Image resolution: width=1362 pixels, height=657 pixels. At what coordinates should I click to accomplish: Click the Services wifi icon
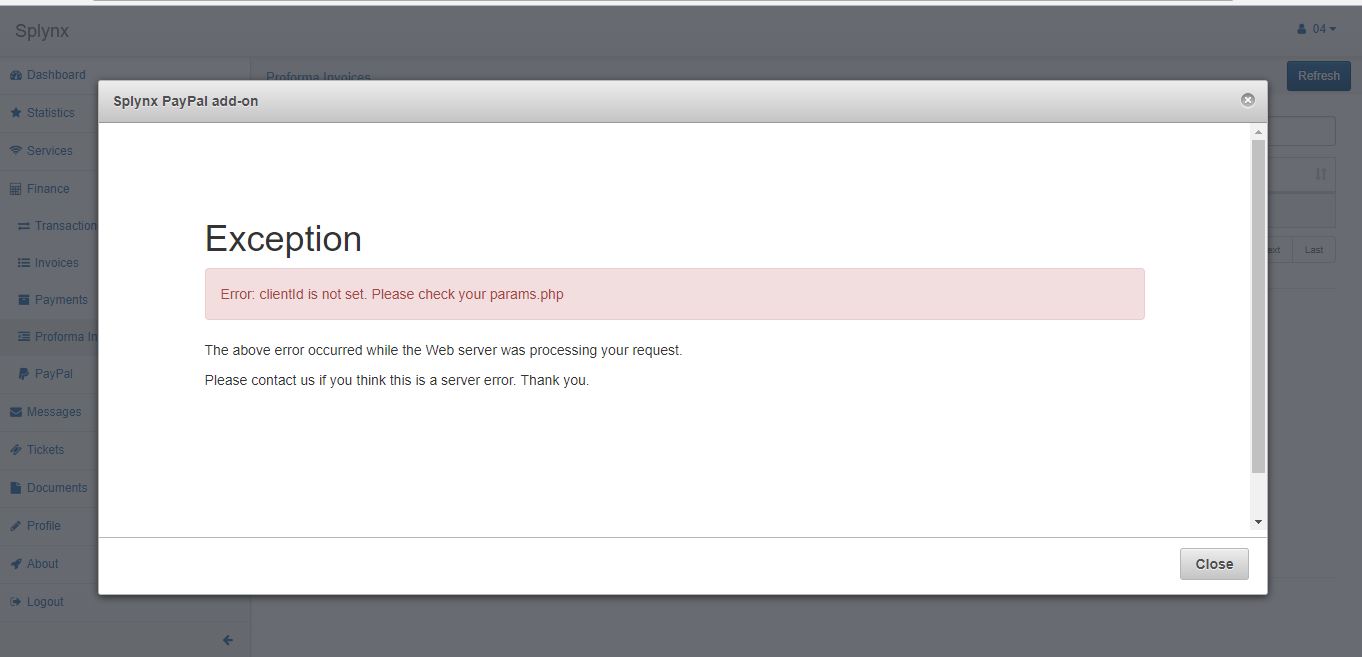coord(16,151)
